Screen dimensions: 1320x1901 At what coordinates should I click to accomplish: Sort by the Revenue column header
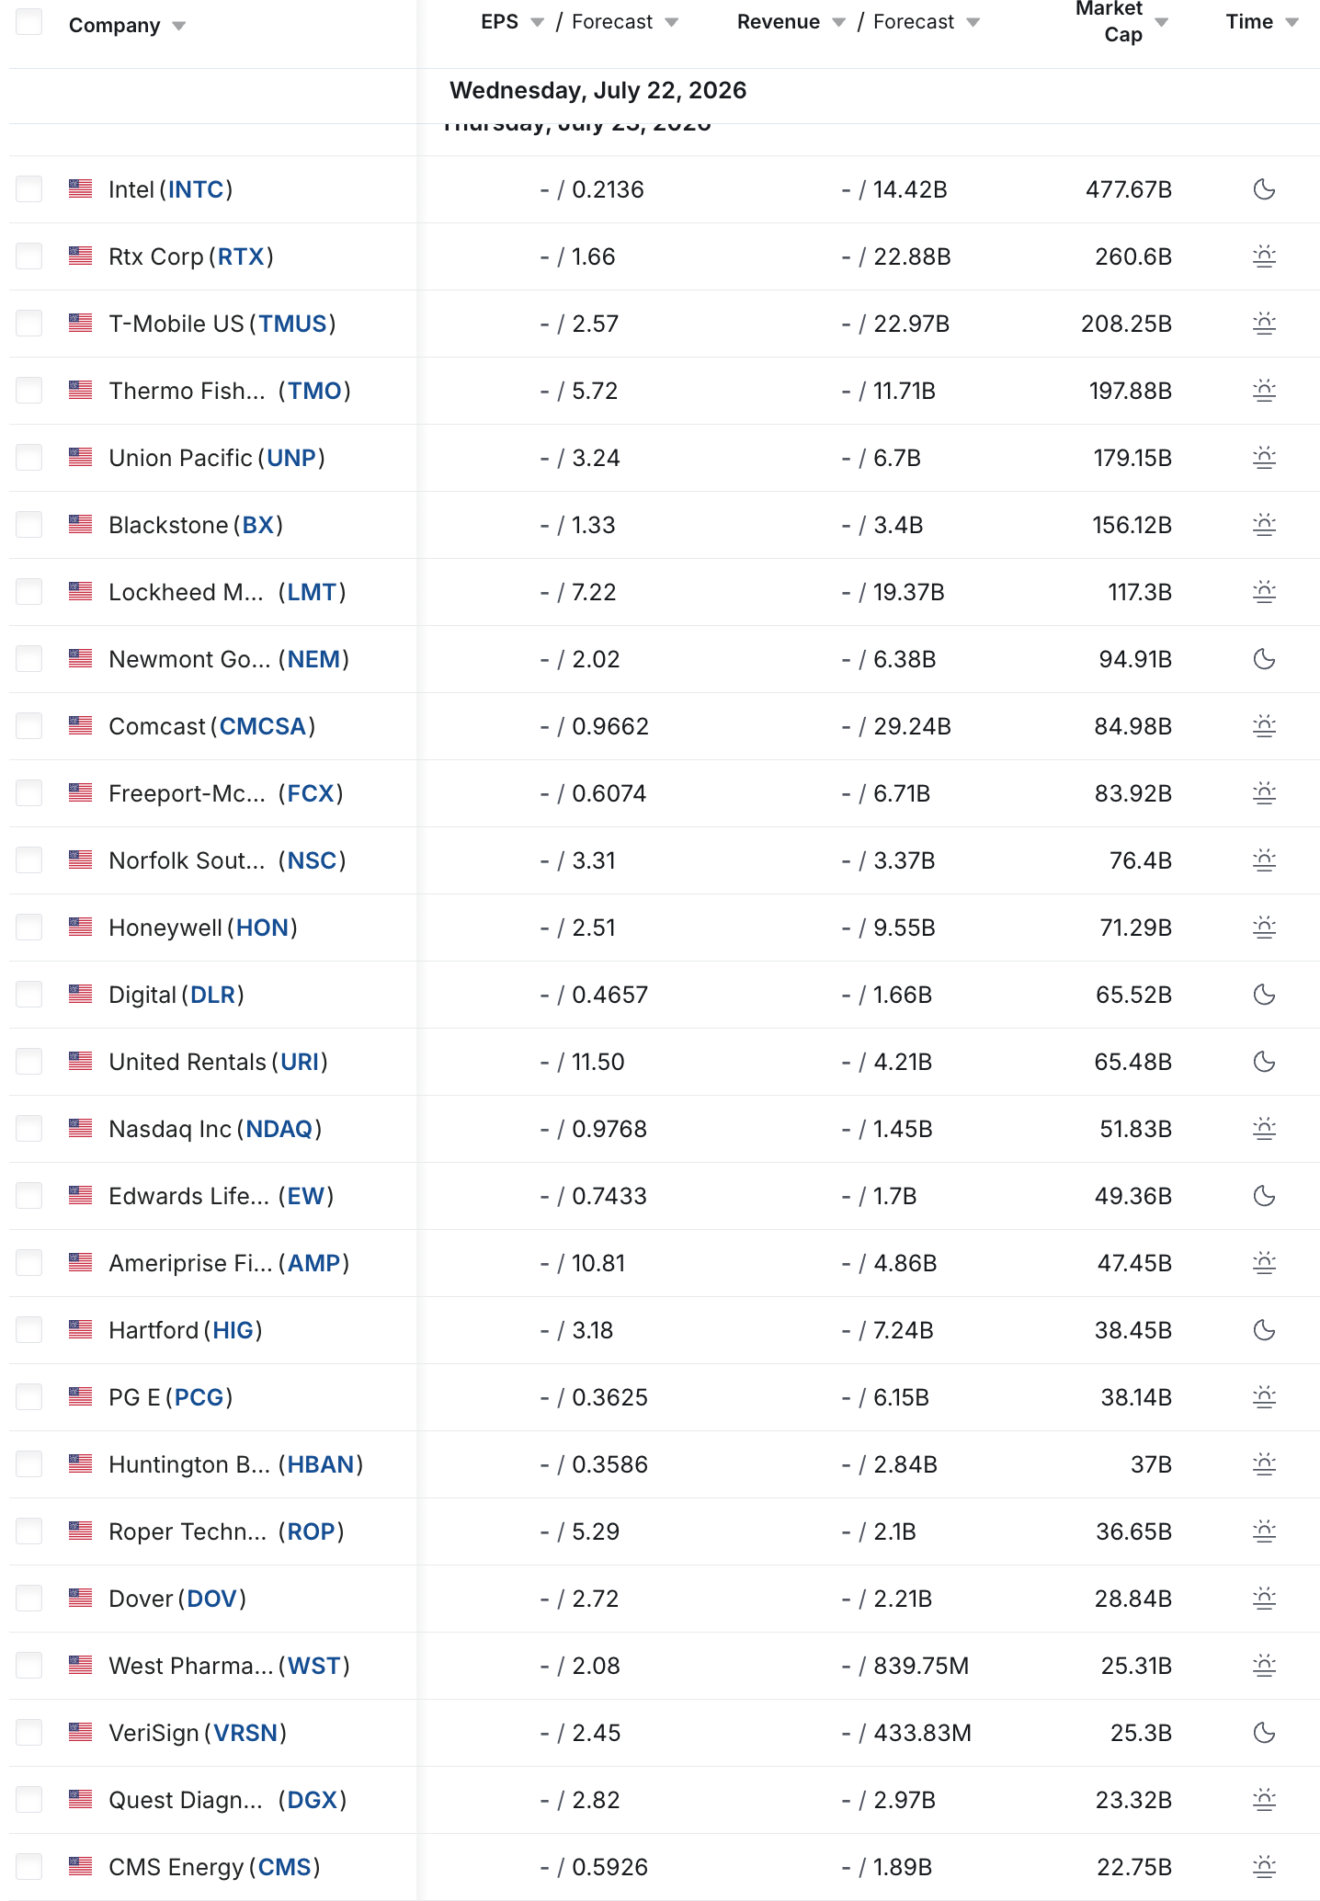(x=778, y=22)
